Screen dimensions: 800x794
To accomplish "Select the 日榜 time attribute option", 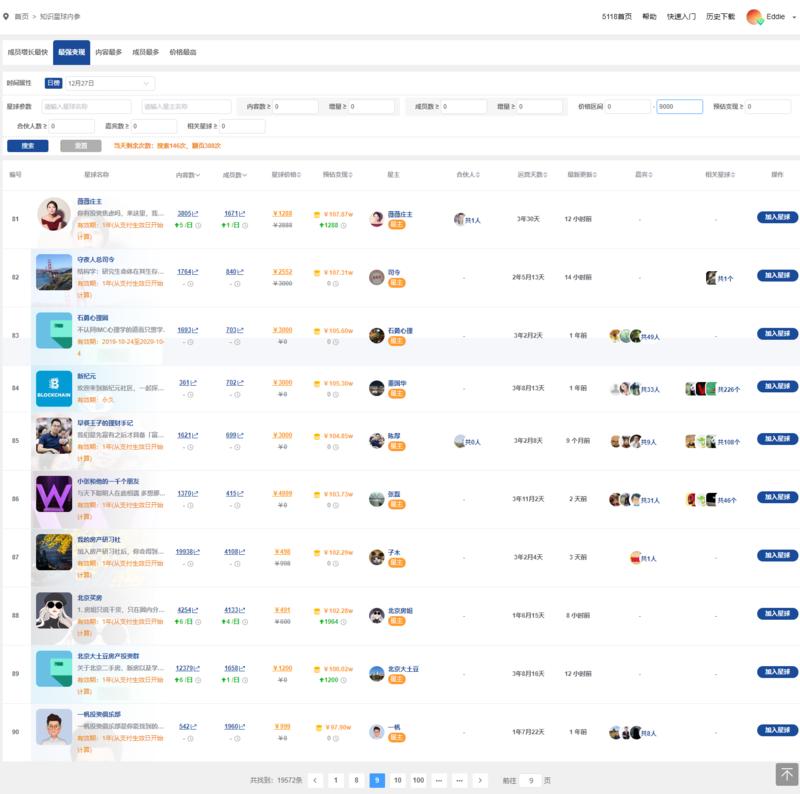I will [x=53, y=83].
